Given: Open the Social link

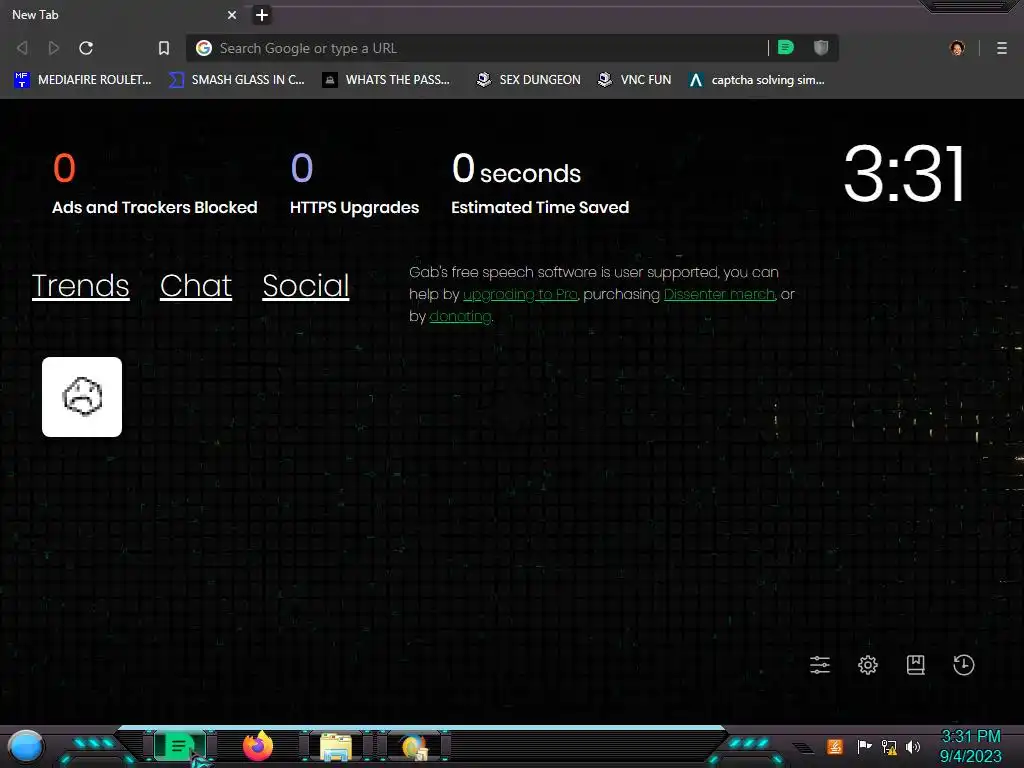Looking at the screenshot, I should pos(306,285).
